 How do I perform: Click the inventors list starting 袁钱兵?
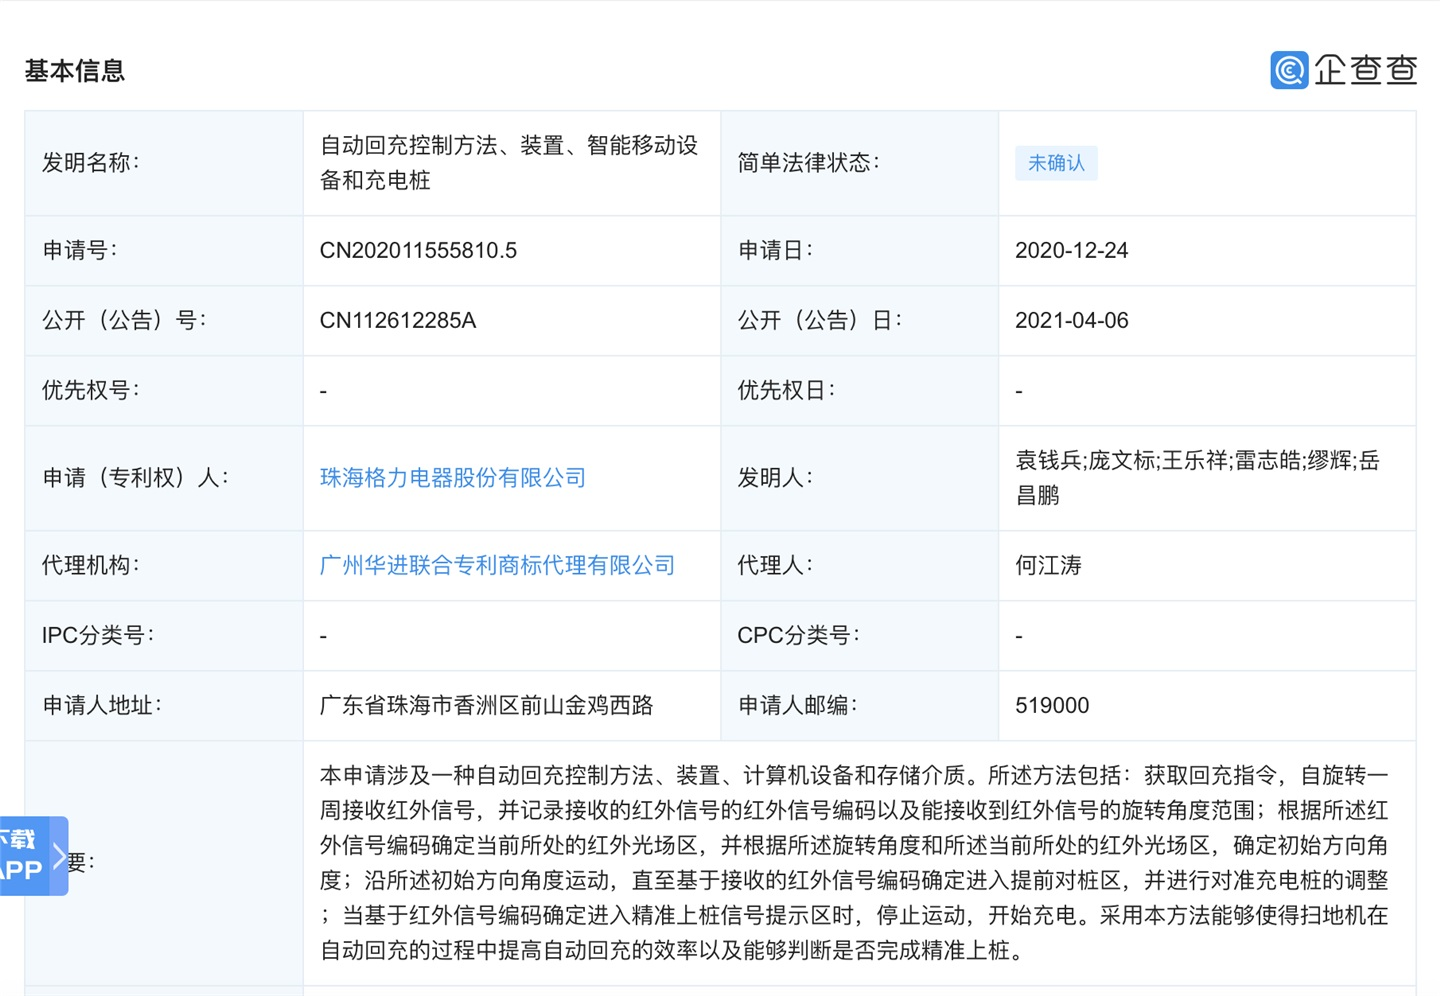click(x=1197, y=478)
